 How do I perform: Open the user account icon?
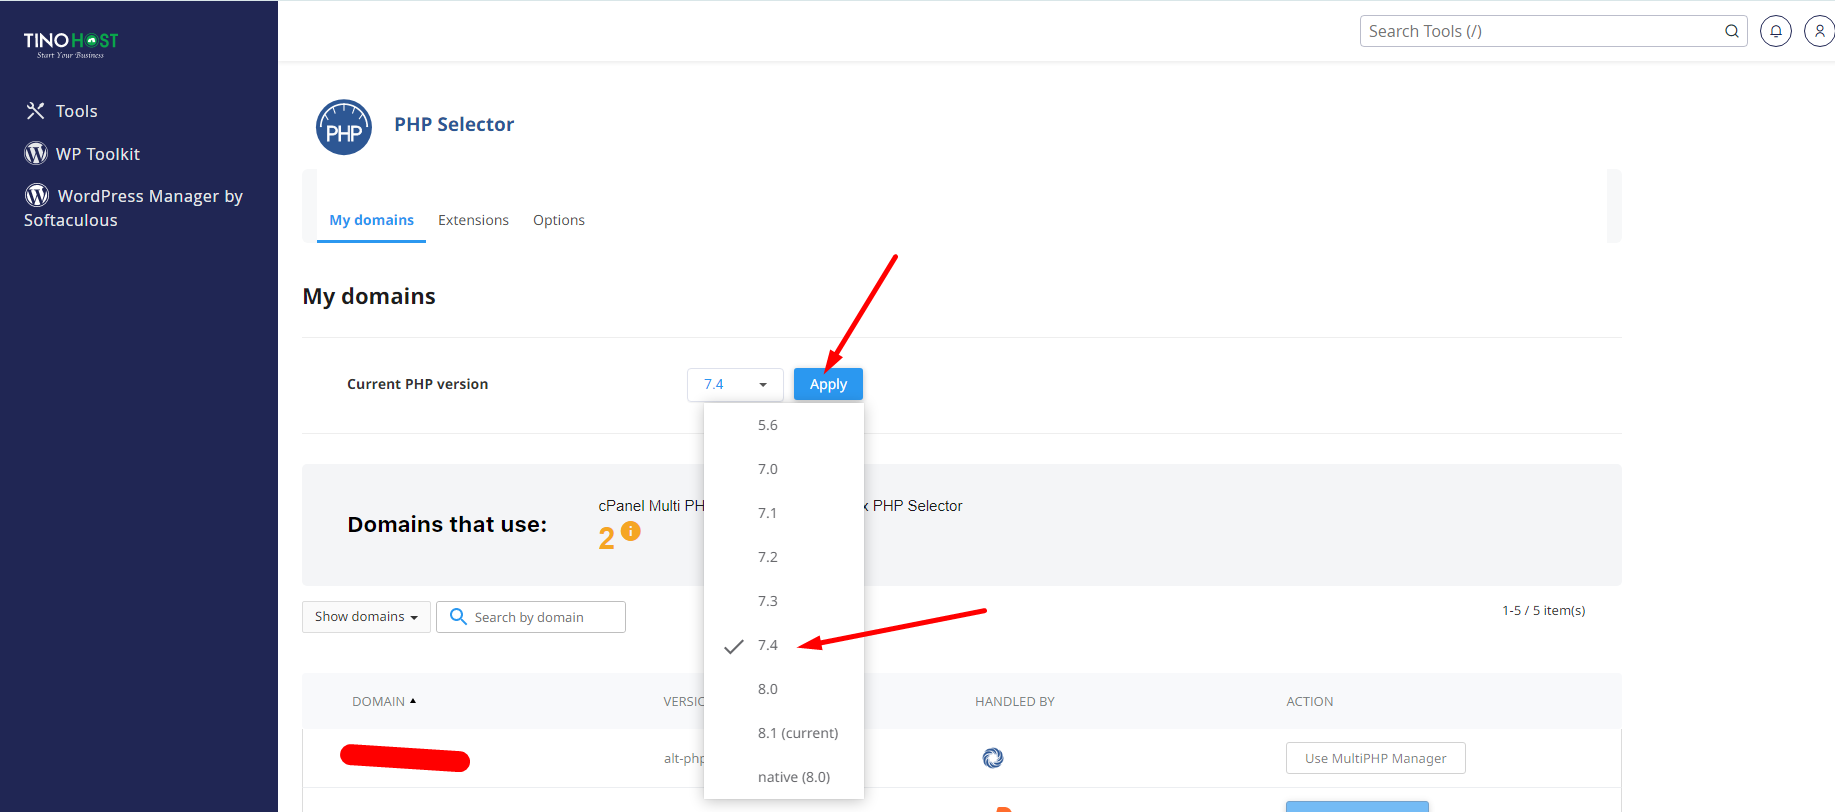click(1820, 31)
